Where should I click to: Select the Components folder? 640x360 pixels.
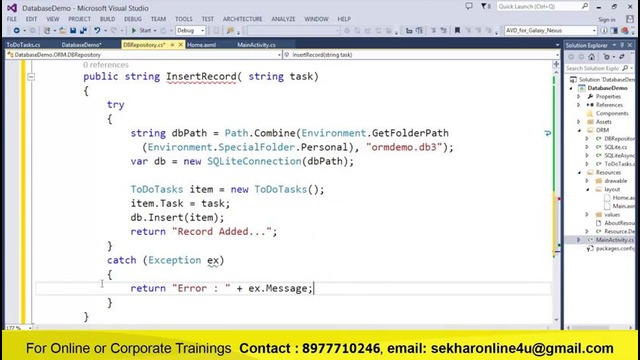tap(612, 113)
